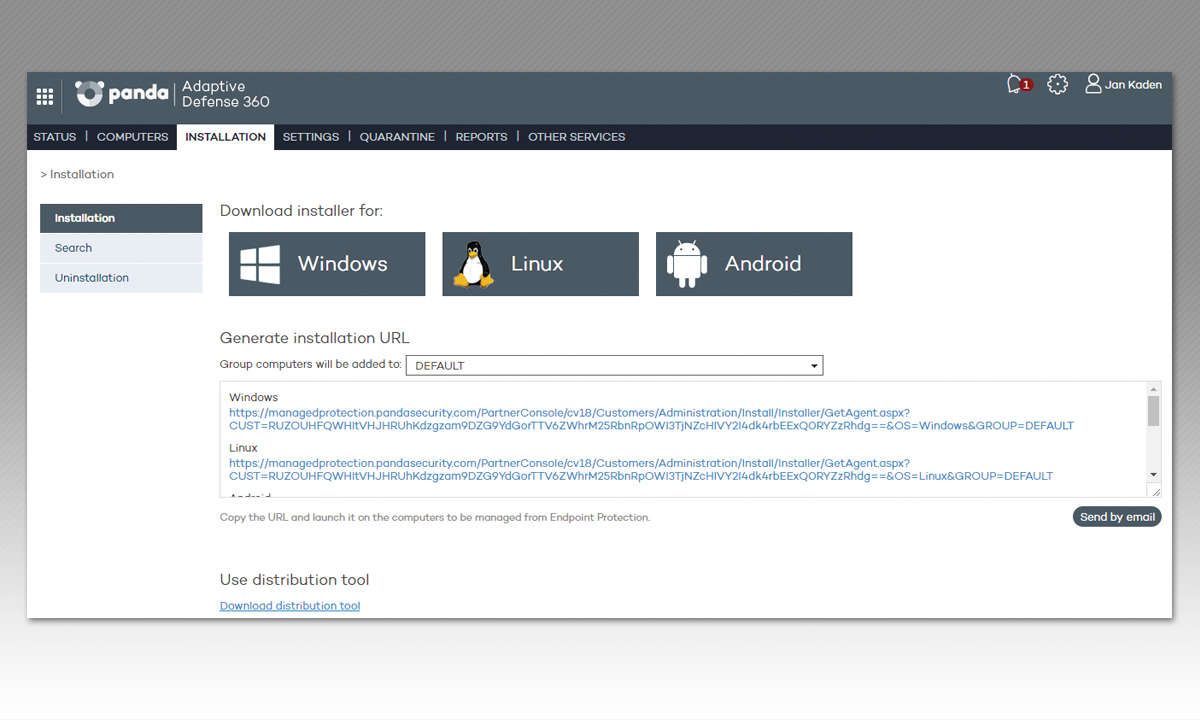Click the Adaptive Defense 360 title
This screenshot has width=1200, height=720.
226,94
